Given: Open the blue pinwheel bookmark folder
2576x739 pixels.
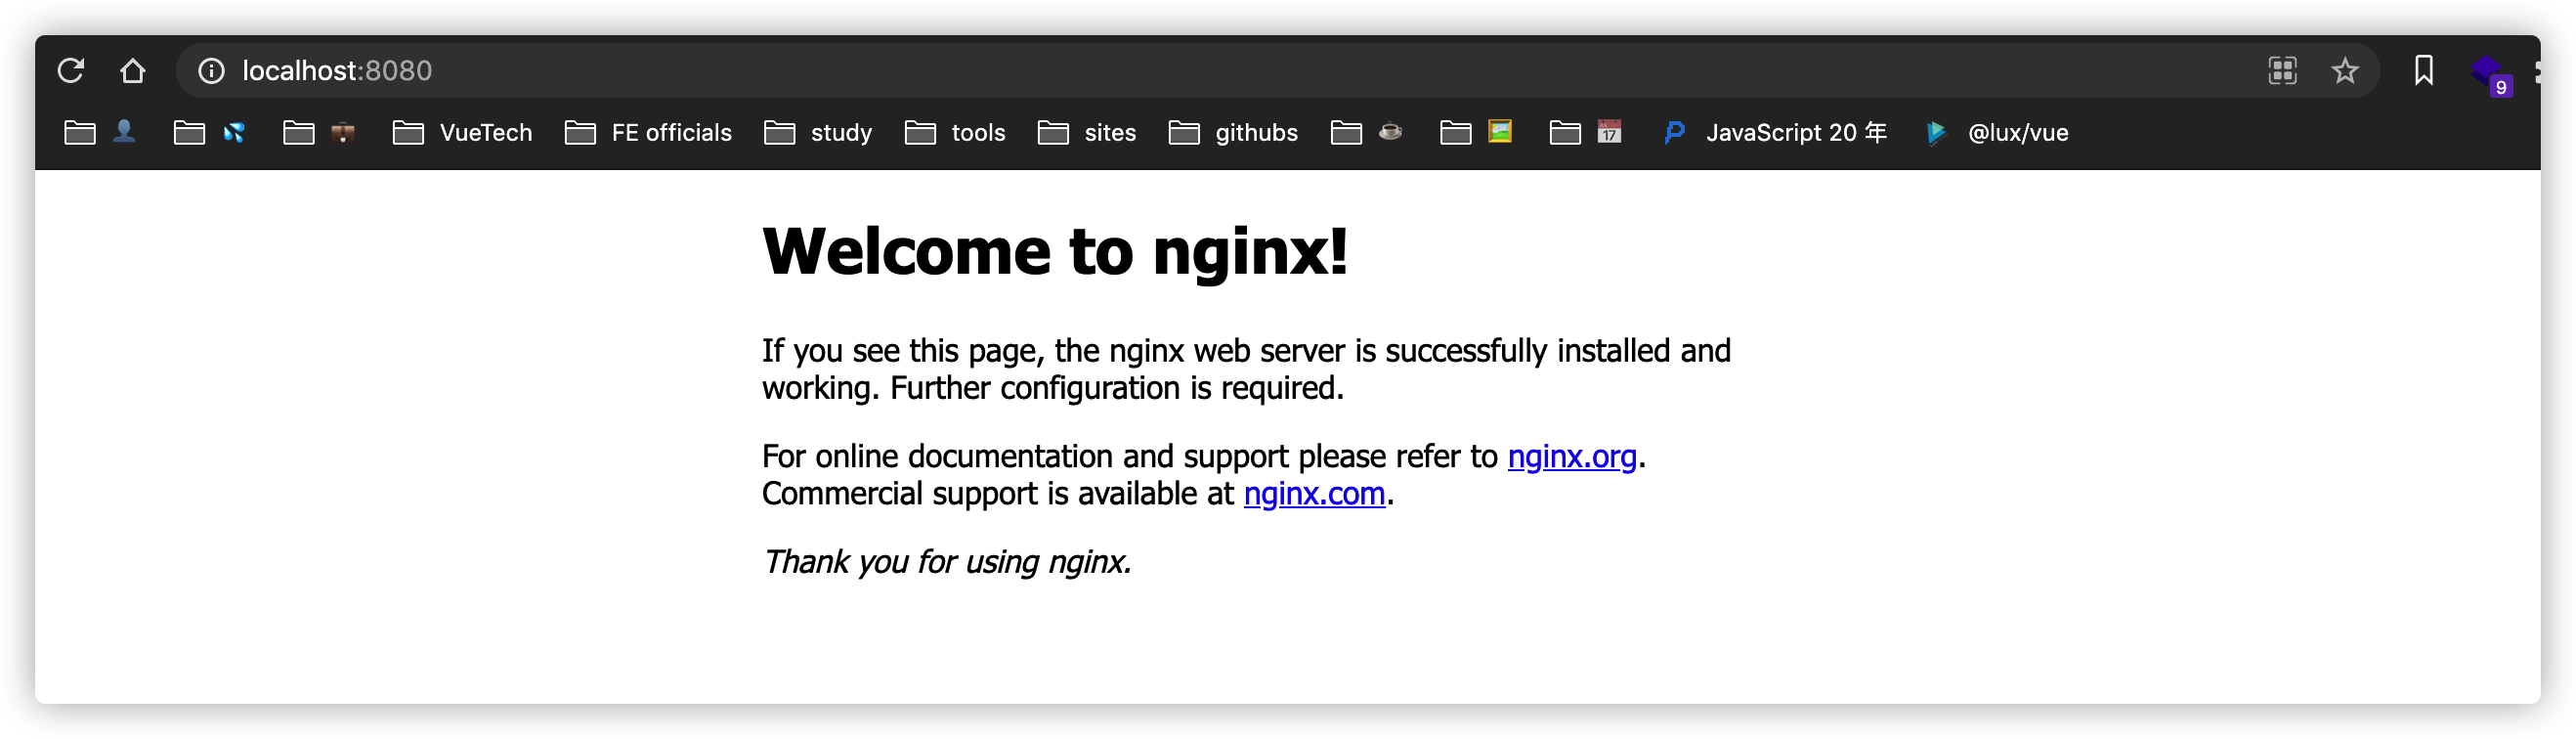Looking at the screenshot, I should click(210, 133).
